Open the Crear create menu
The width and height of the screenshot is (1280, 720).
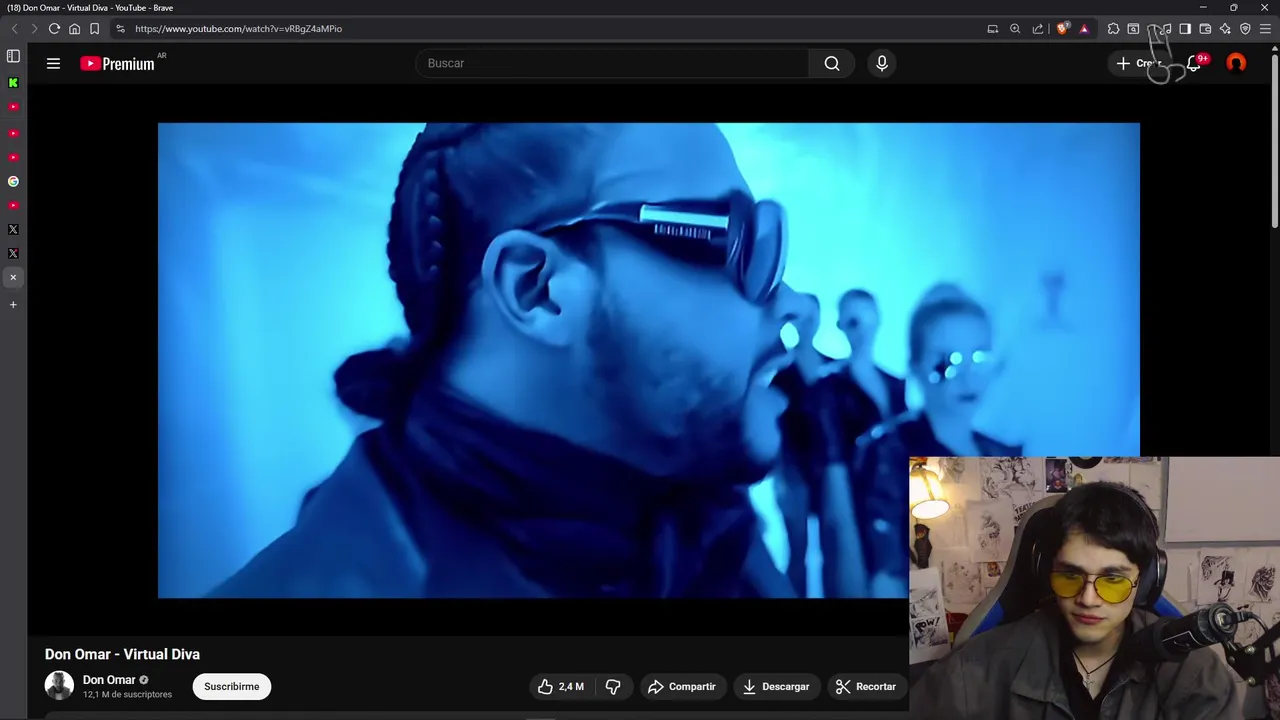tap(1140, 63)
